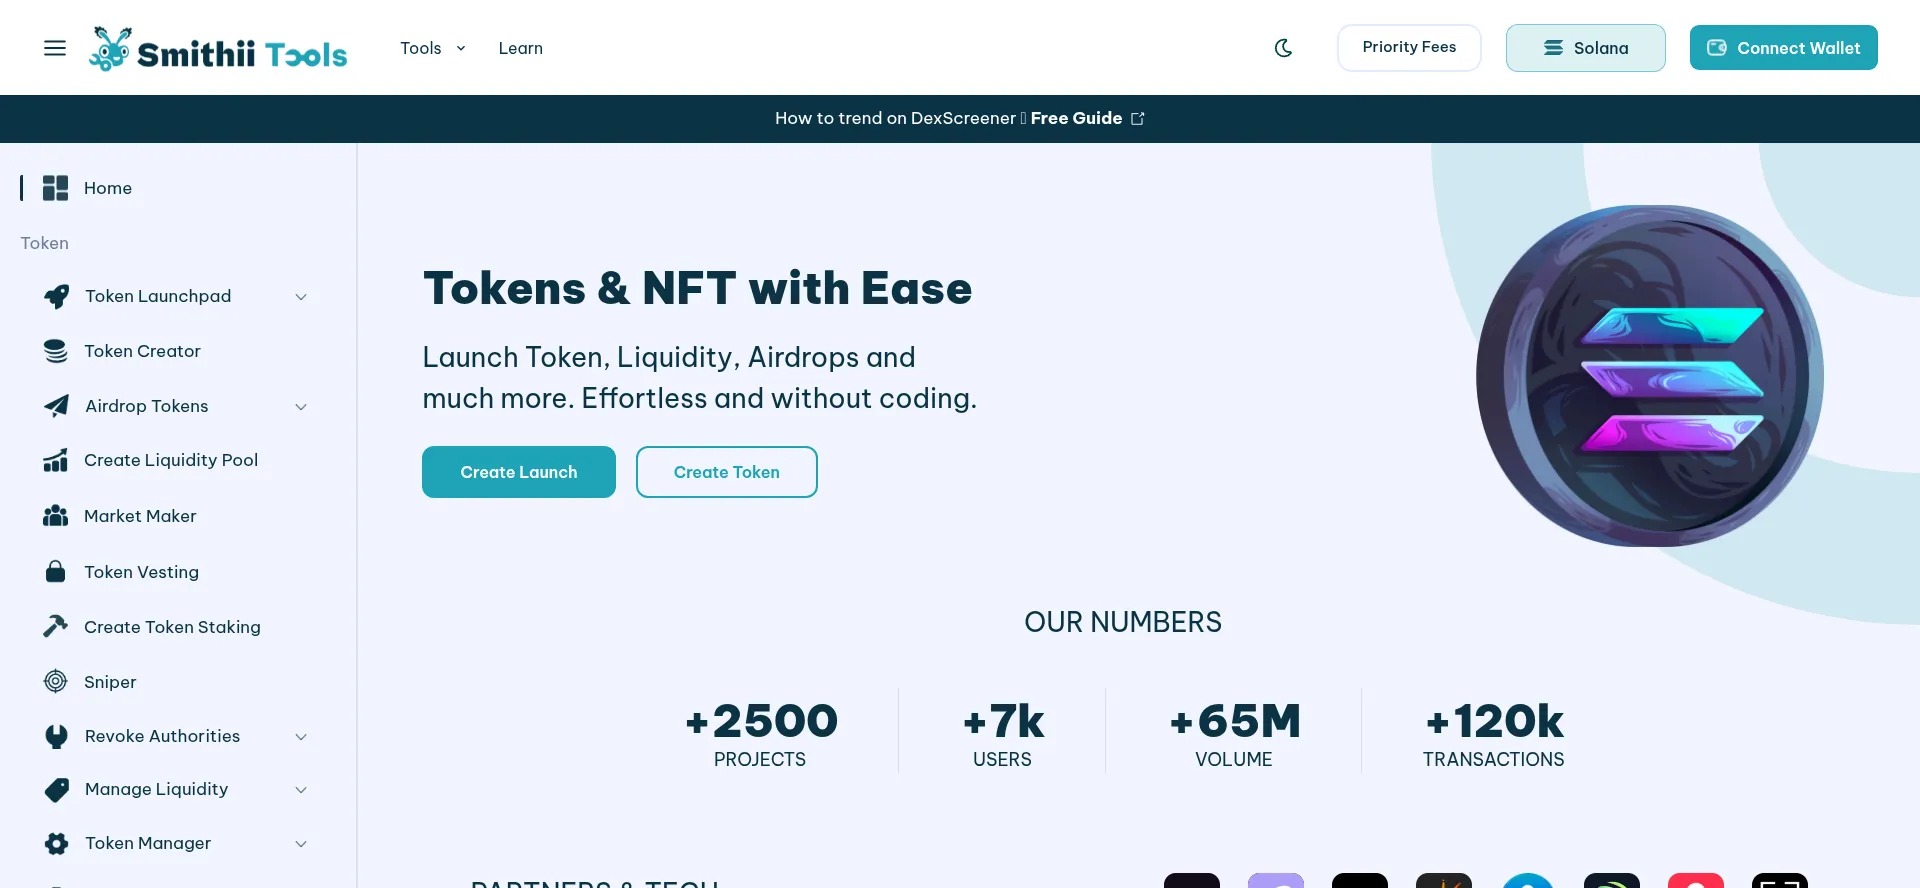Open the Solana network selector
Viewport: 1920px width, 888px height.
pyautogui.click(x=1586, y=48)
